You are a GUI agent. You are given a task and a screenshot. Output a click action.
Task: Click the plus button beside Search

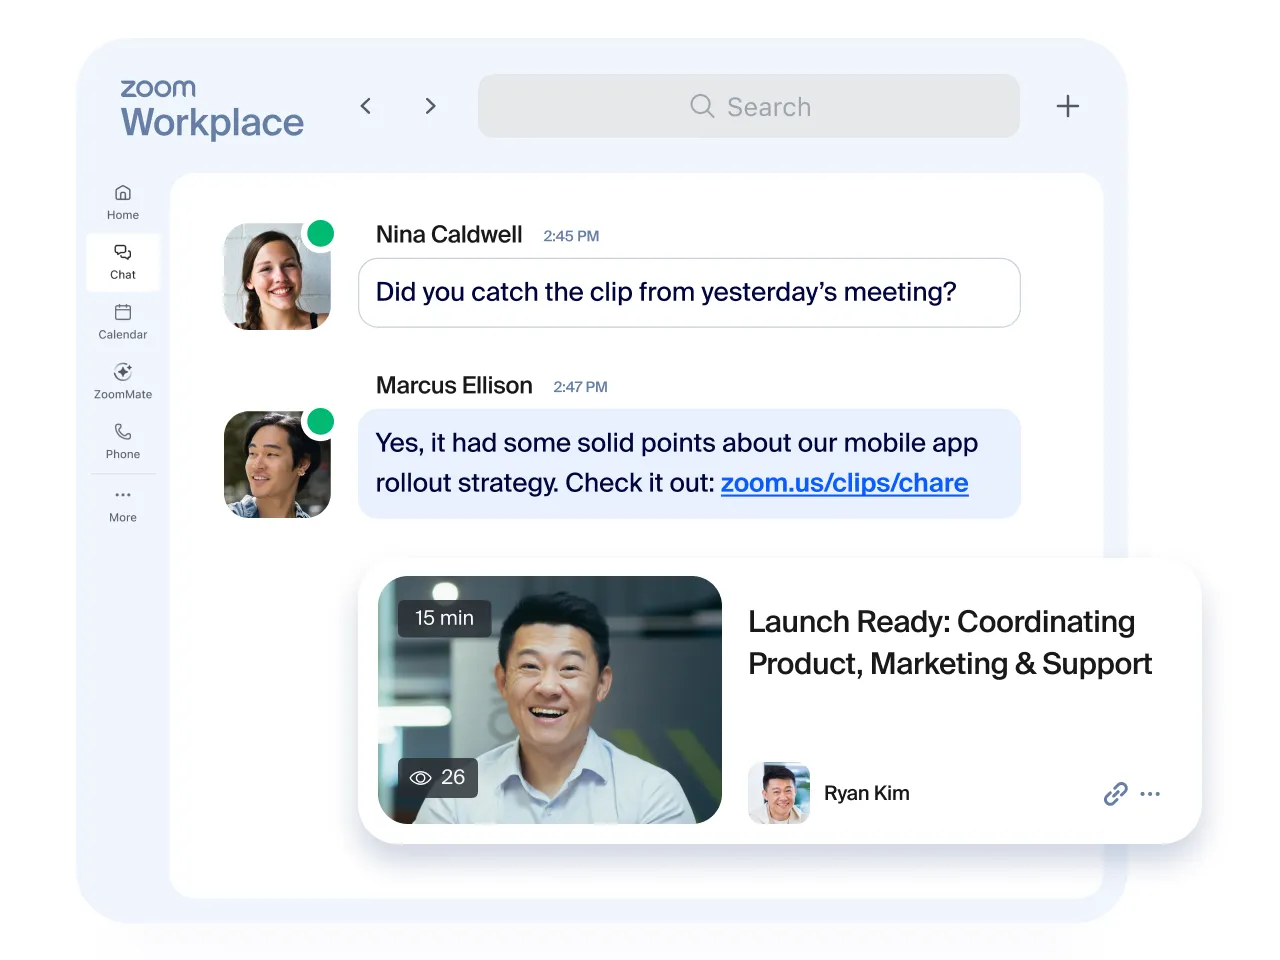[x=1068, y=106]
